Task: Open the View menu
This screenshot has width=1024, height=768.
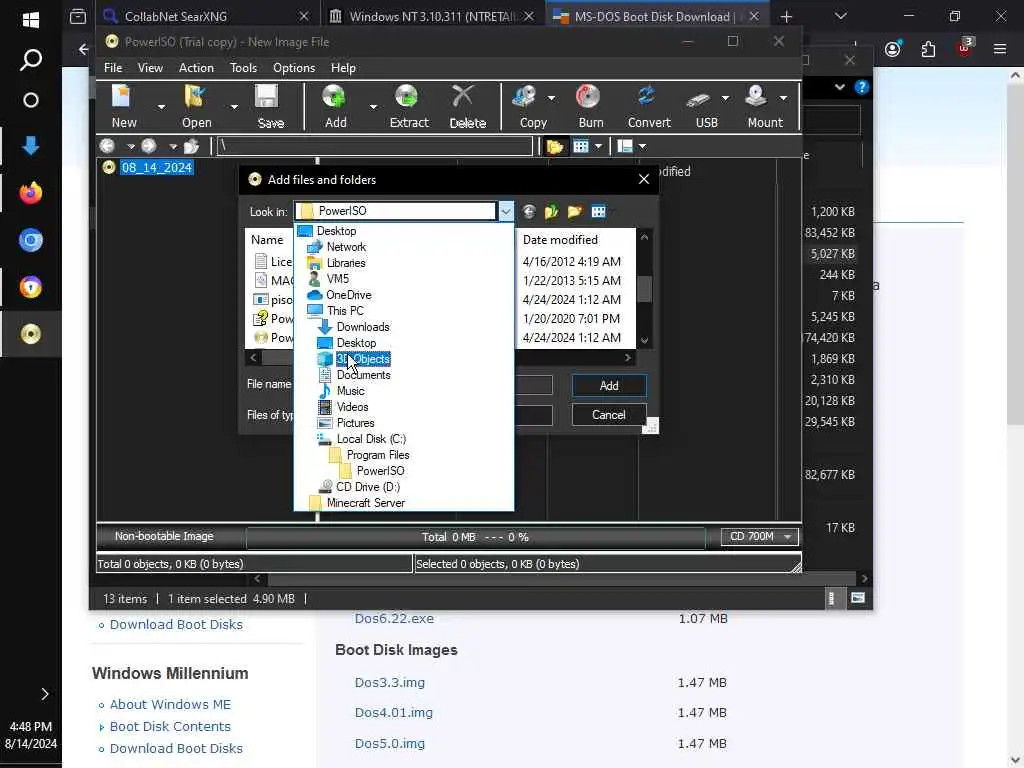Action: click(150, 68)
